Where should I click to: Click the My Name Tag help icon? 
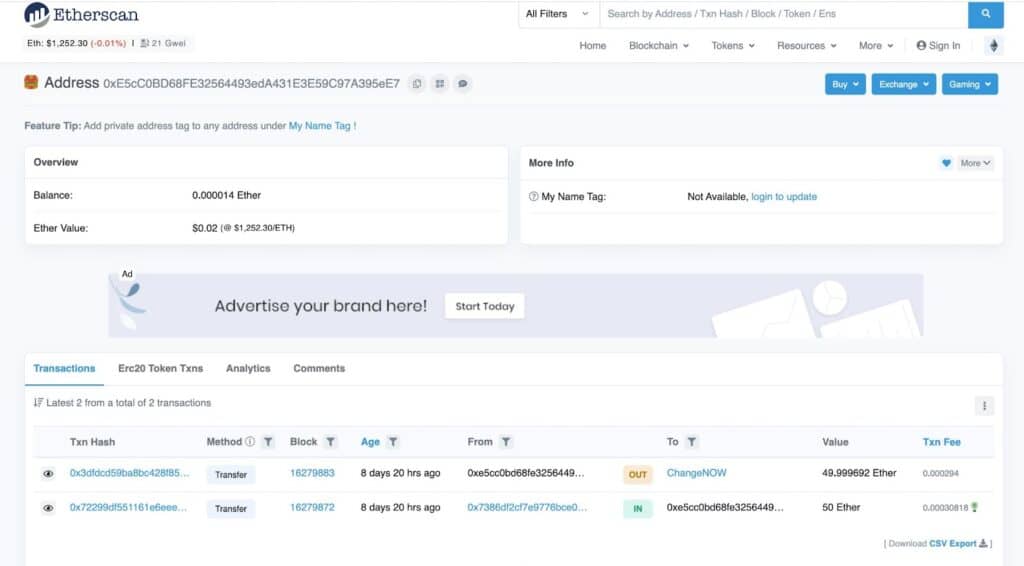pyautogui.click(x=534, y=197)
